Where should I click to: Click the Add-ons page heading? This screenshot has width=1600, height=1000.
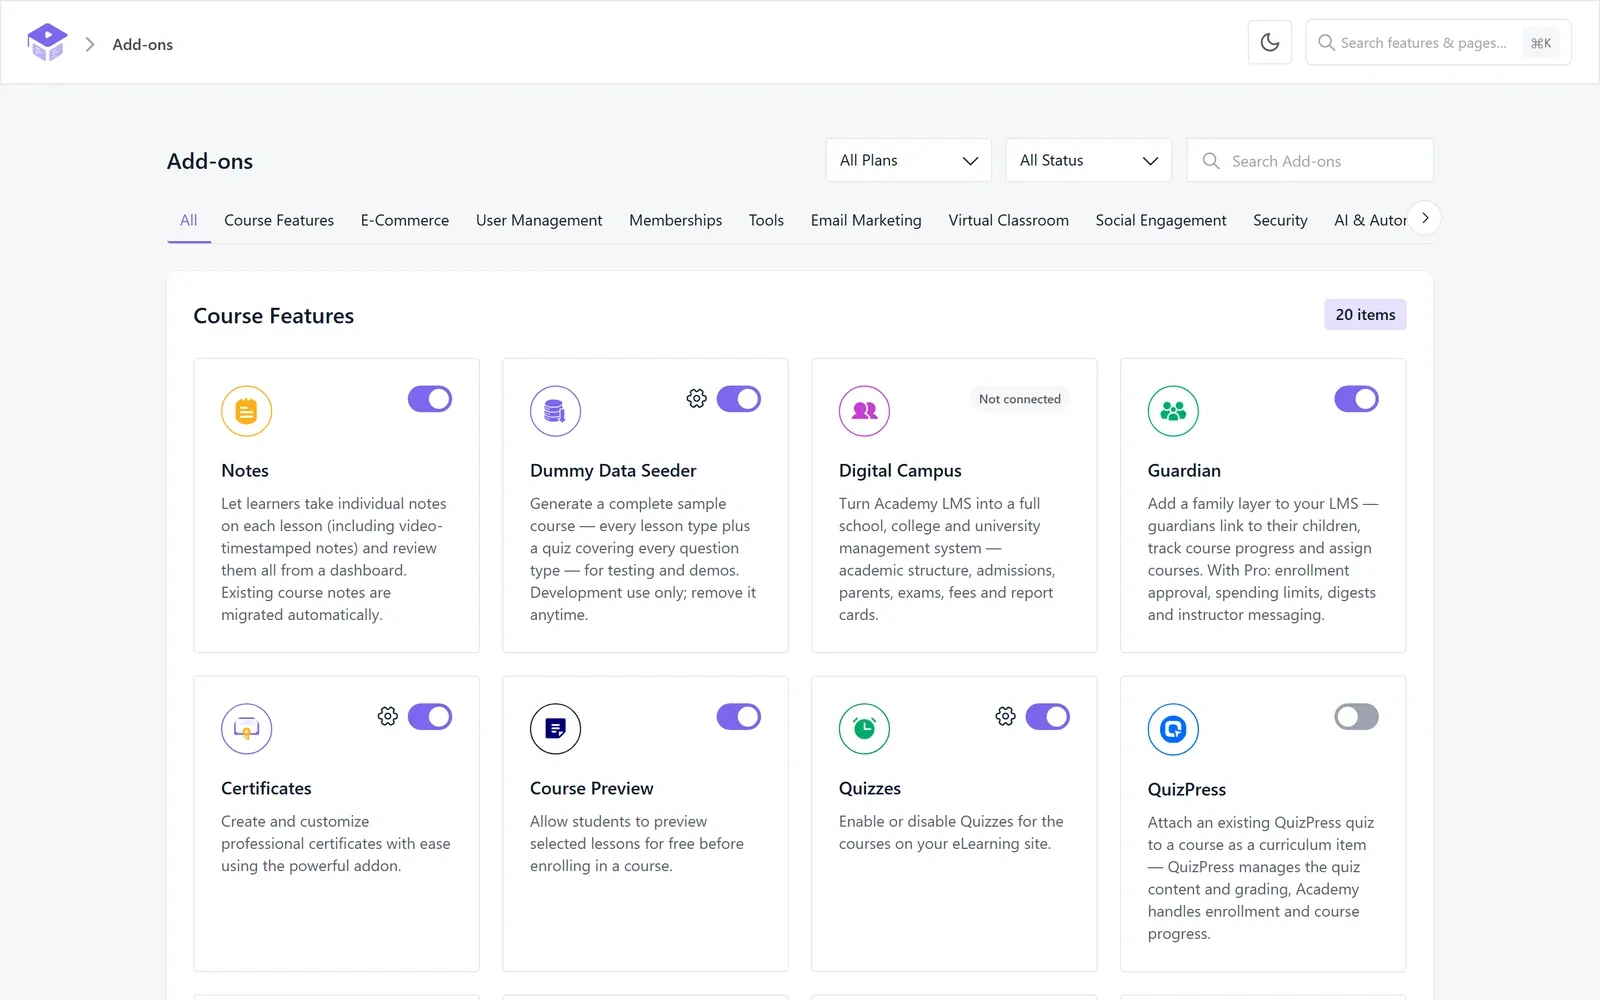pyautogui.click(x=210, y=161)
